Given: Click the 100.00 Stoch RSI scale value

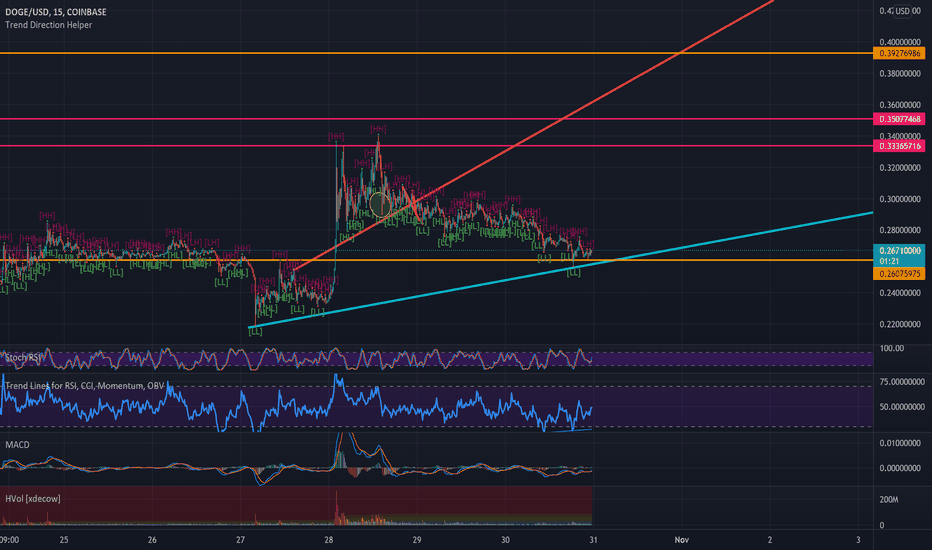Looking at the screenshot, I should click(892, 348).
